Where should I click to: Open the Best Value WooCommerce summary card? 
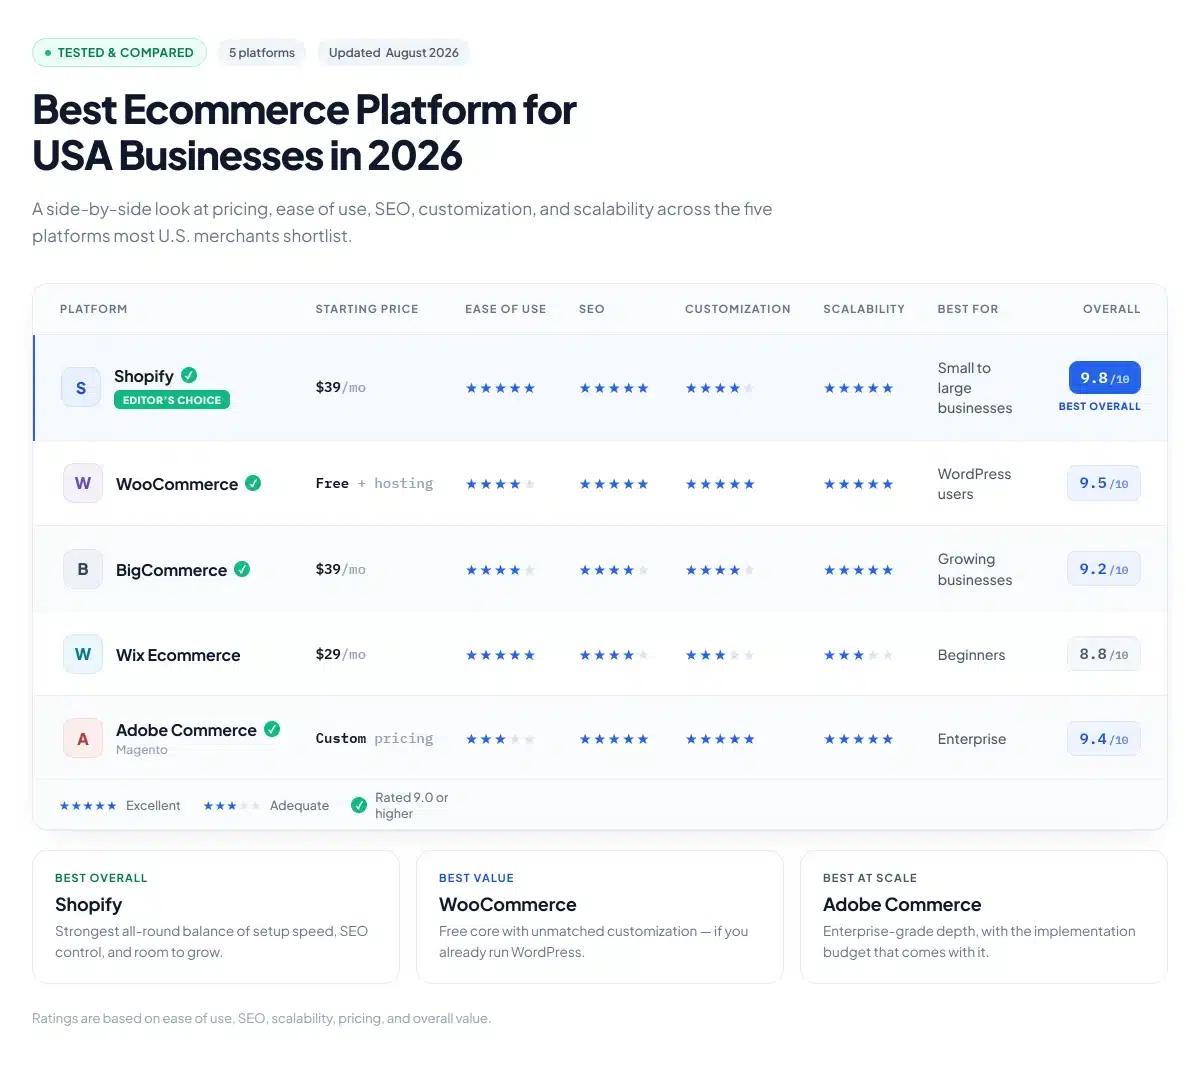click(x=600, y=917)
